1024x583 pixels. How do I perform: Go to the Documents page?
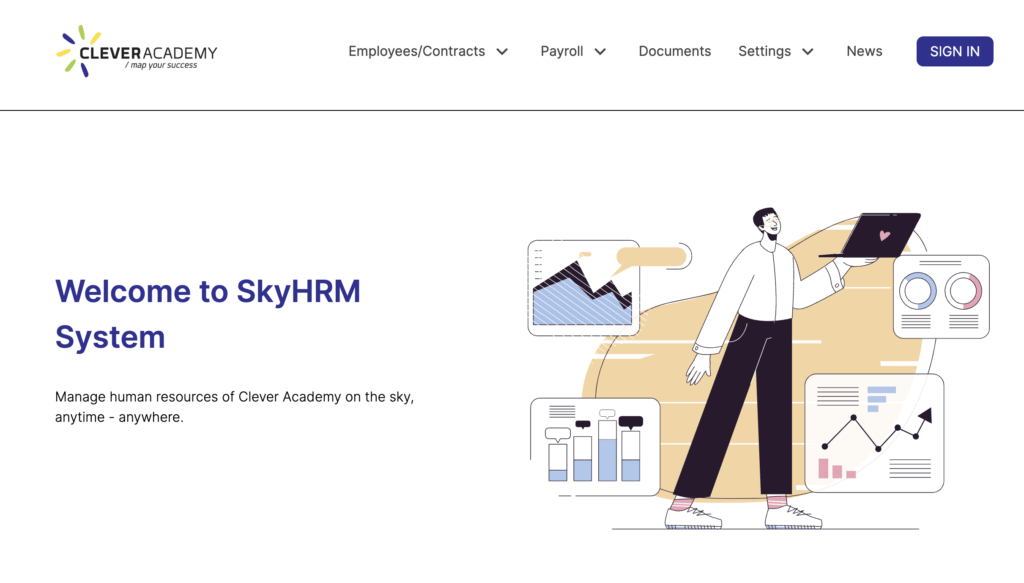point(675,51)
